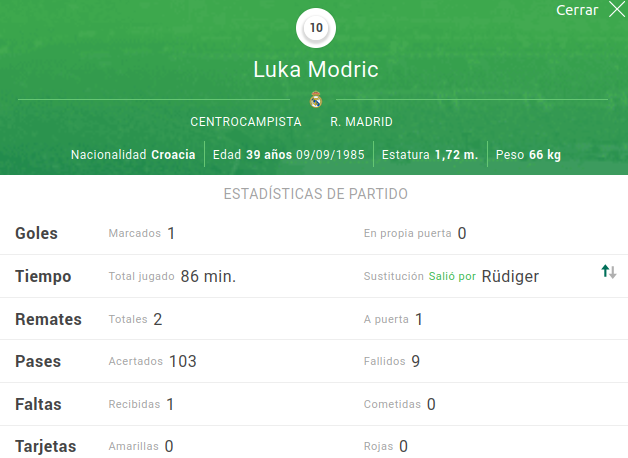The width and height of the screenshot is (628, 458).
Task: Click Rüdiger in the substitution row
Action: 510,276
